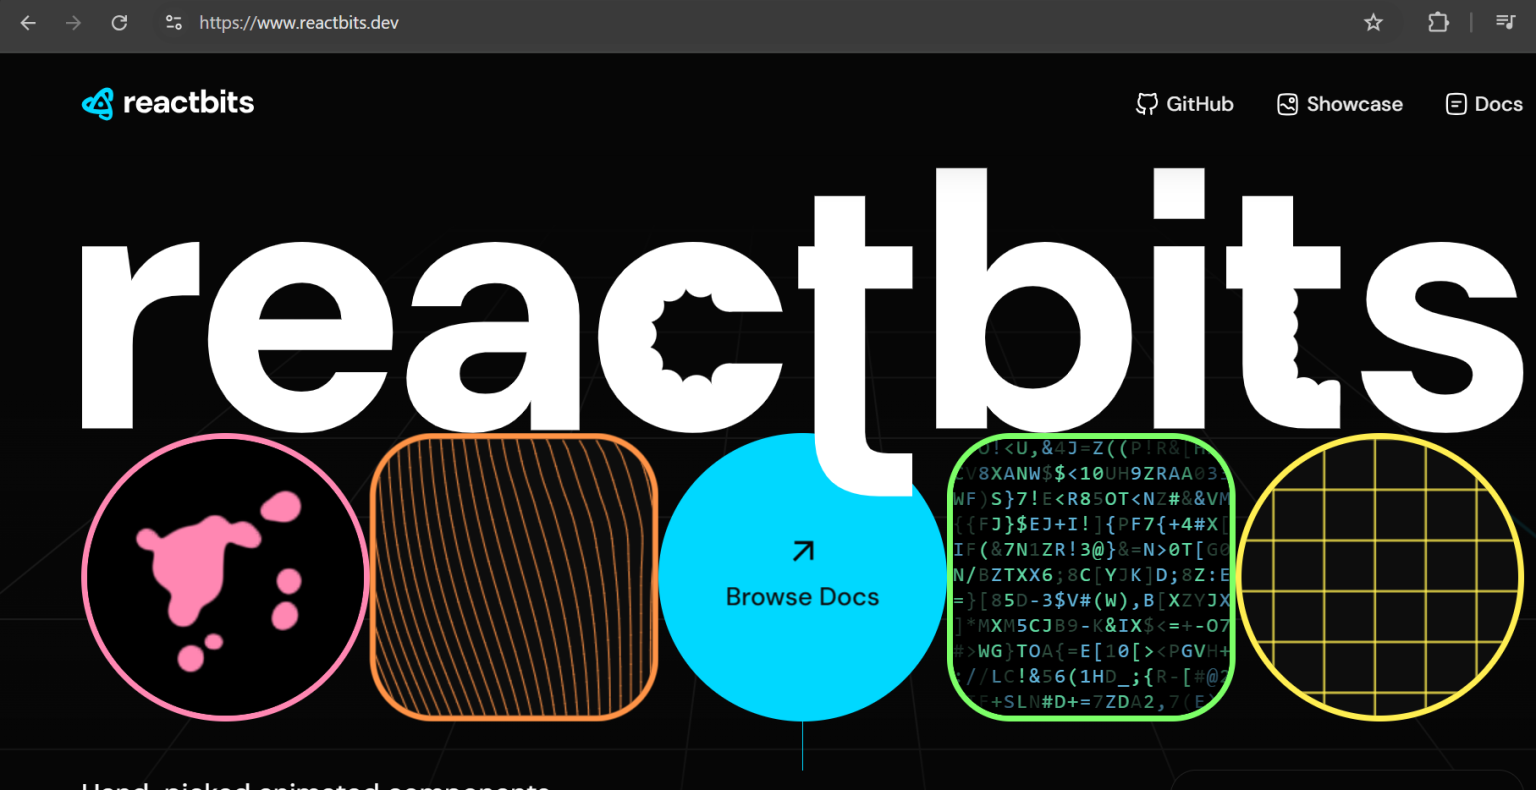
Task: Click the Showcase image icon
Action: pos(1288,104)
